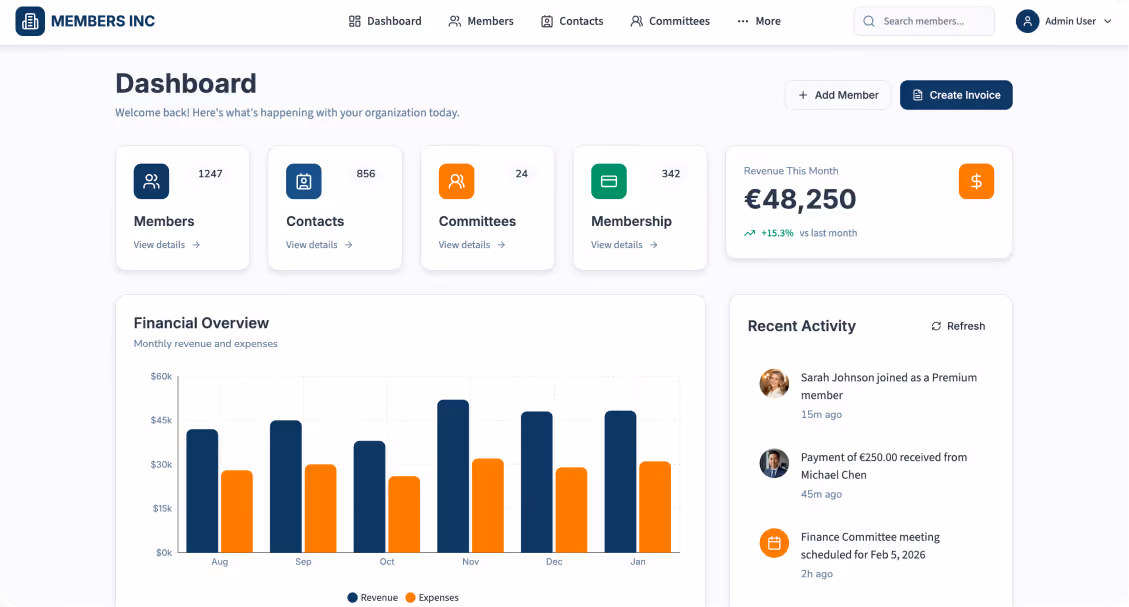Toggle the Revenue legend in Financial Overview
Viewport: 1129px width, 607px height.
[372, 597]
